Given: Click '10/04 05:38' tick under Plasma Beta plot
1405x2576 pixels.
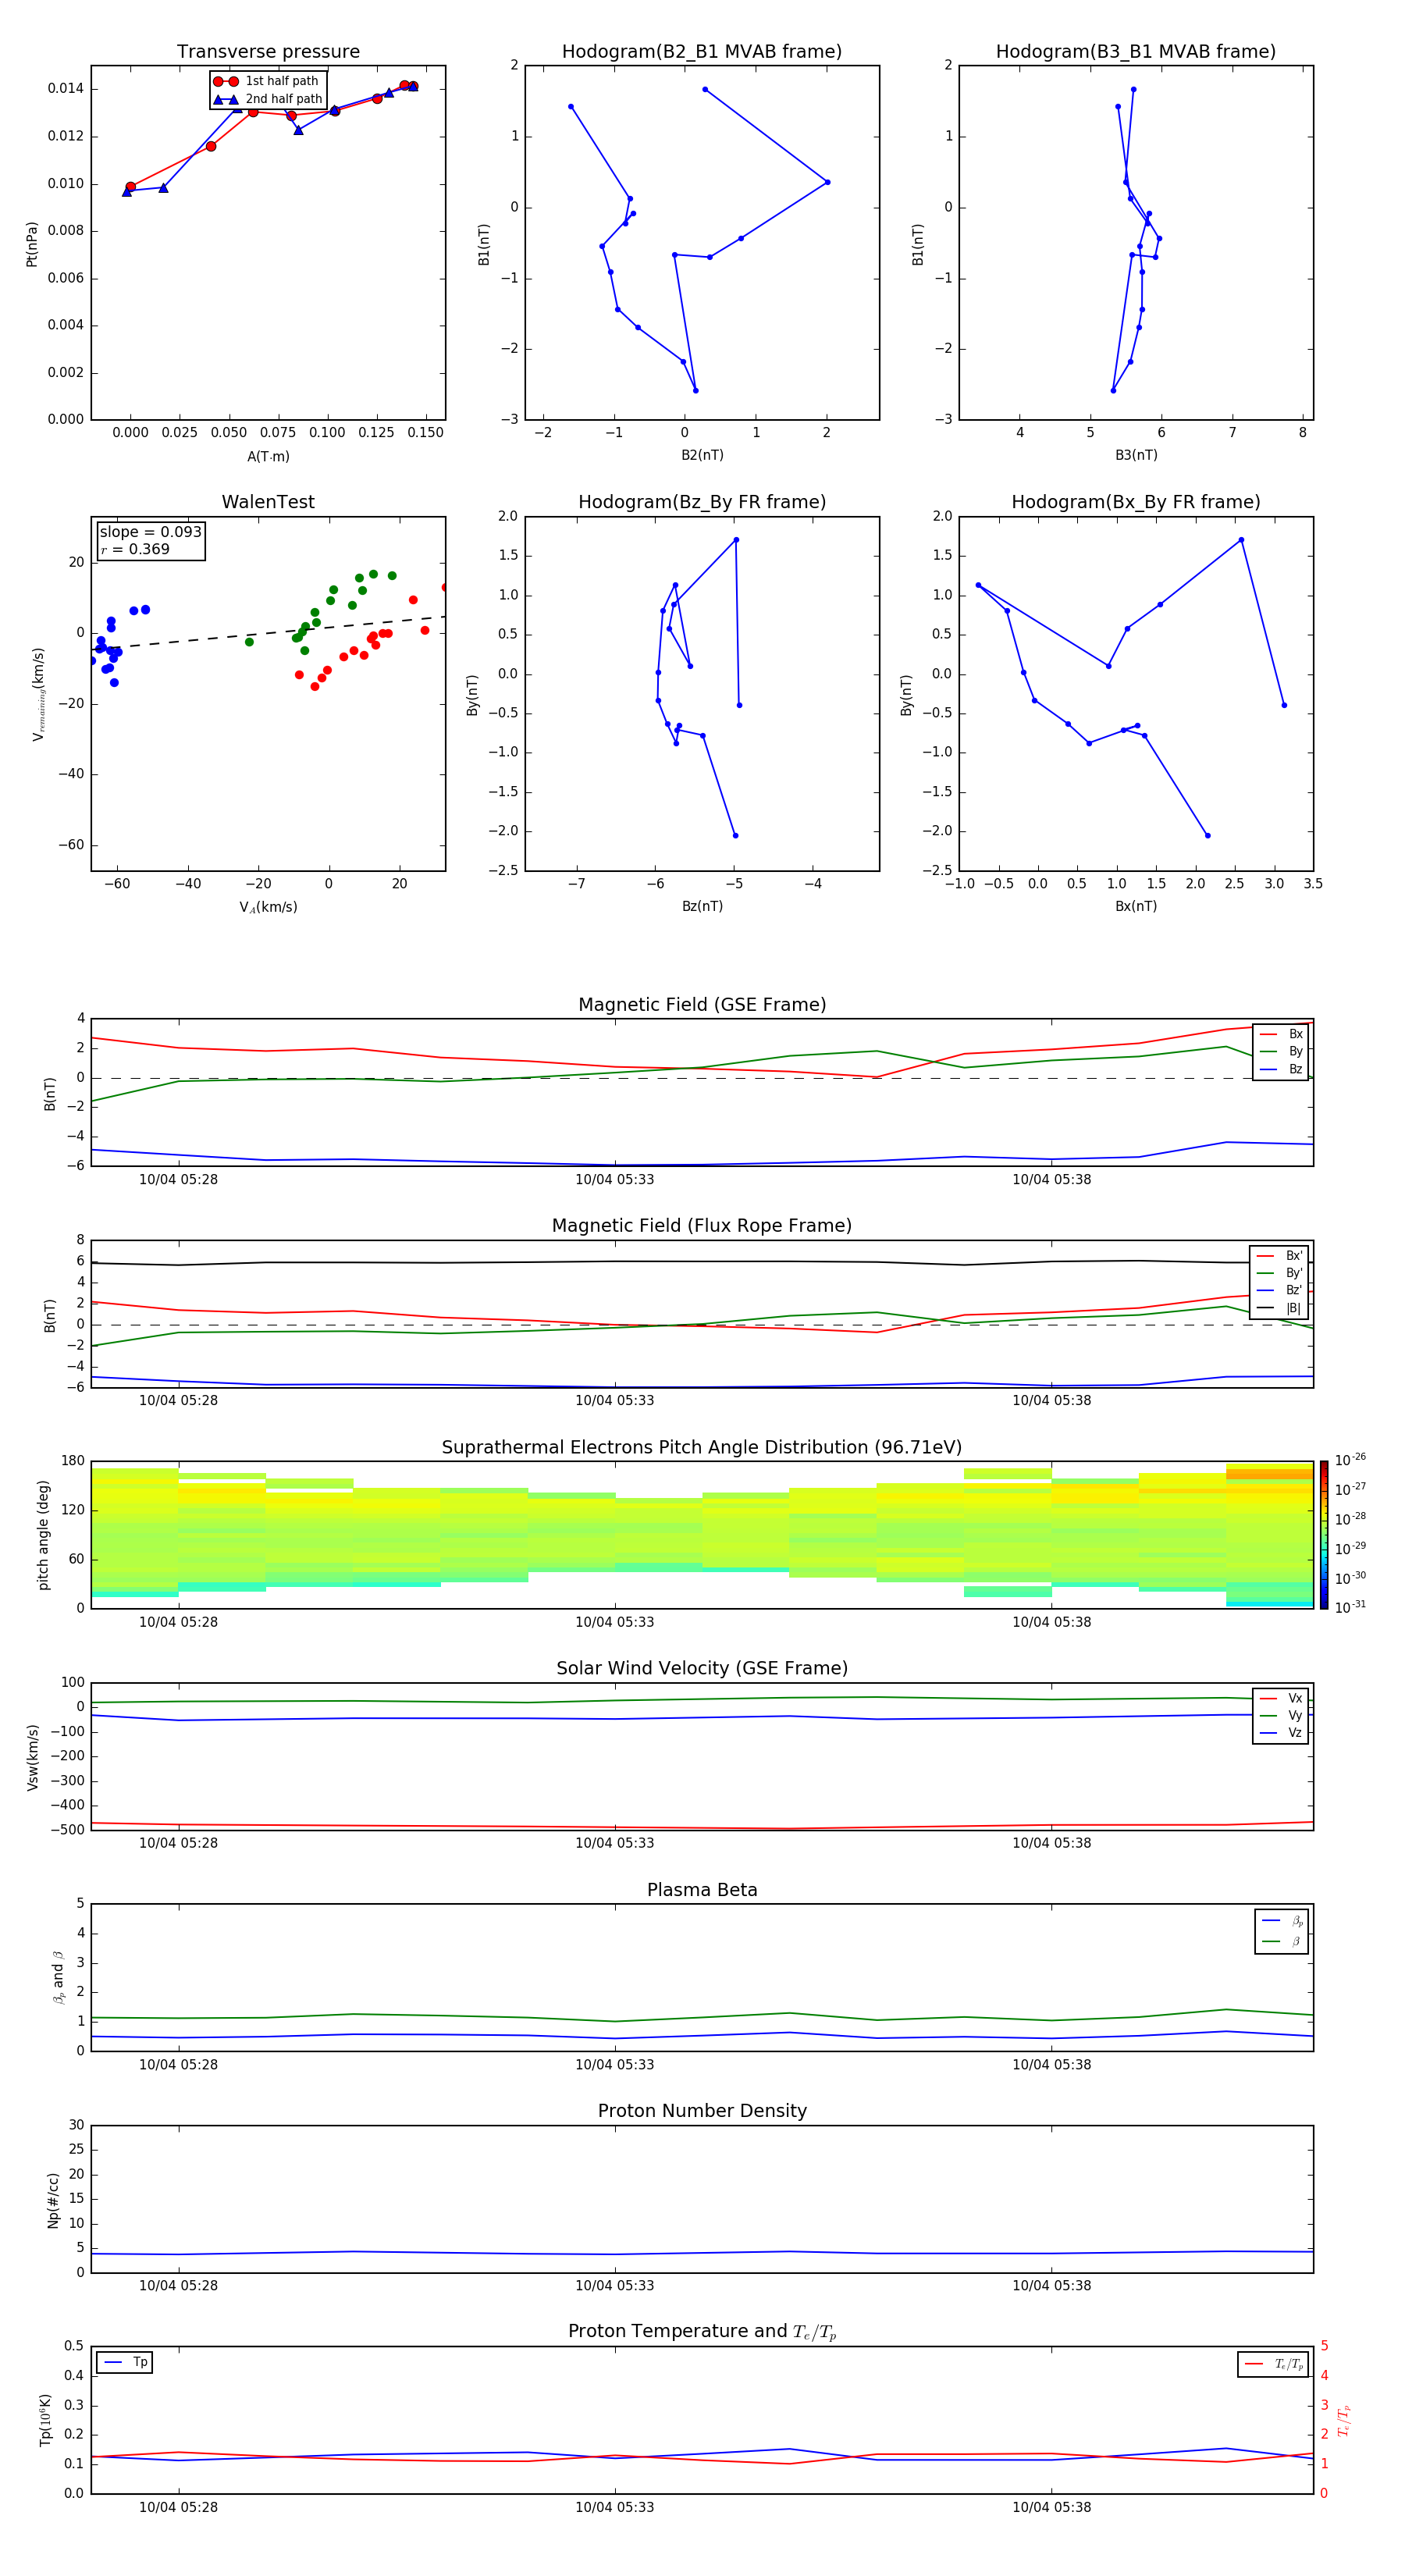Looking at the screenshot, I should 1051,2064.
